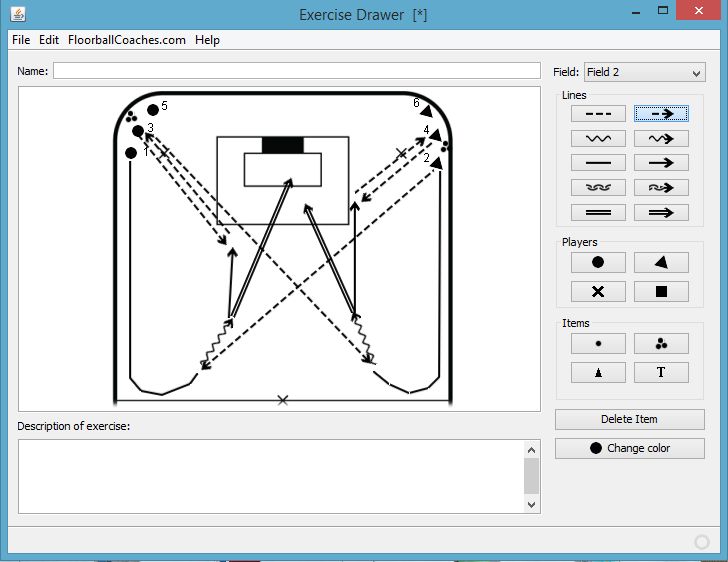Click the Change color button
This screenshot has height=562, width=728.
[629, 448]
